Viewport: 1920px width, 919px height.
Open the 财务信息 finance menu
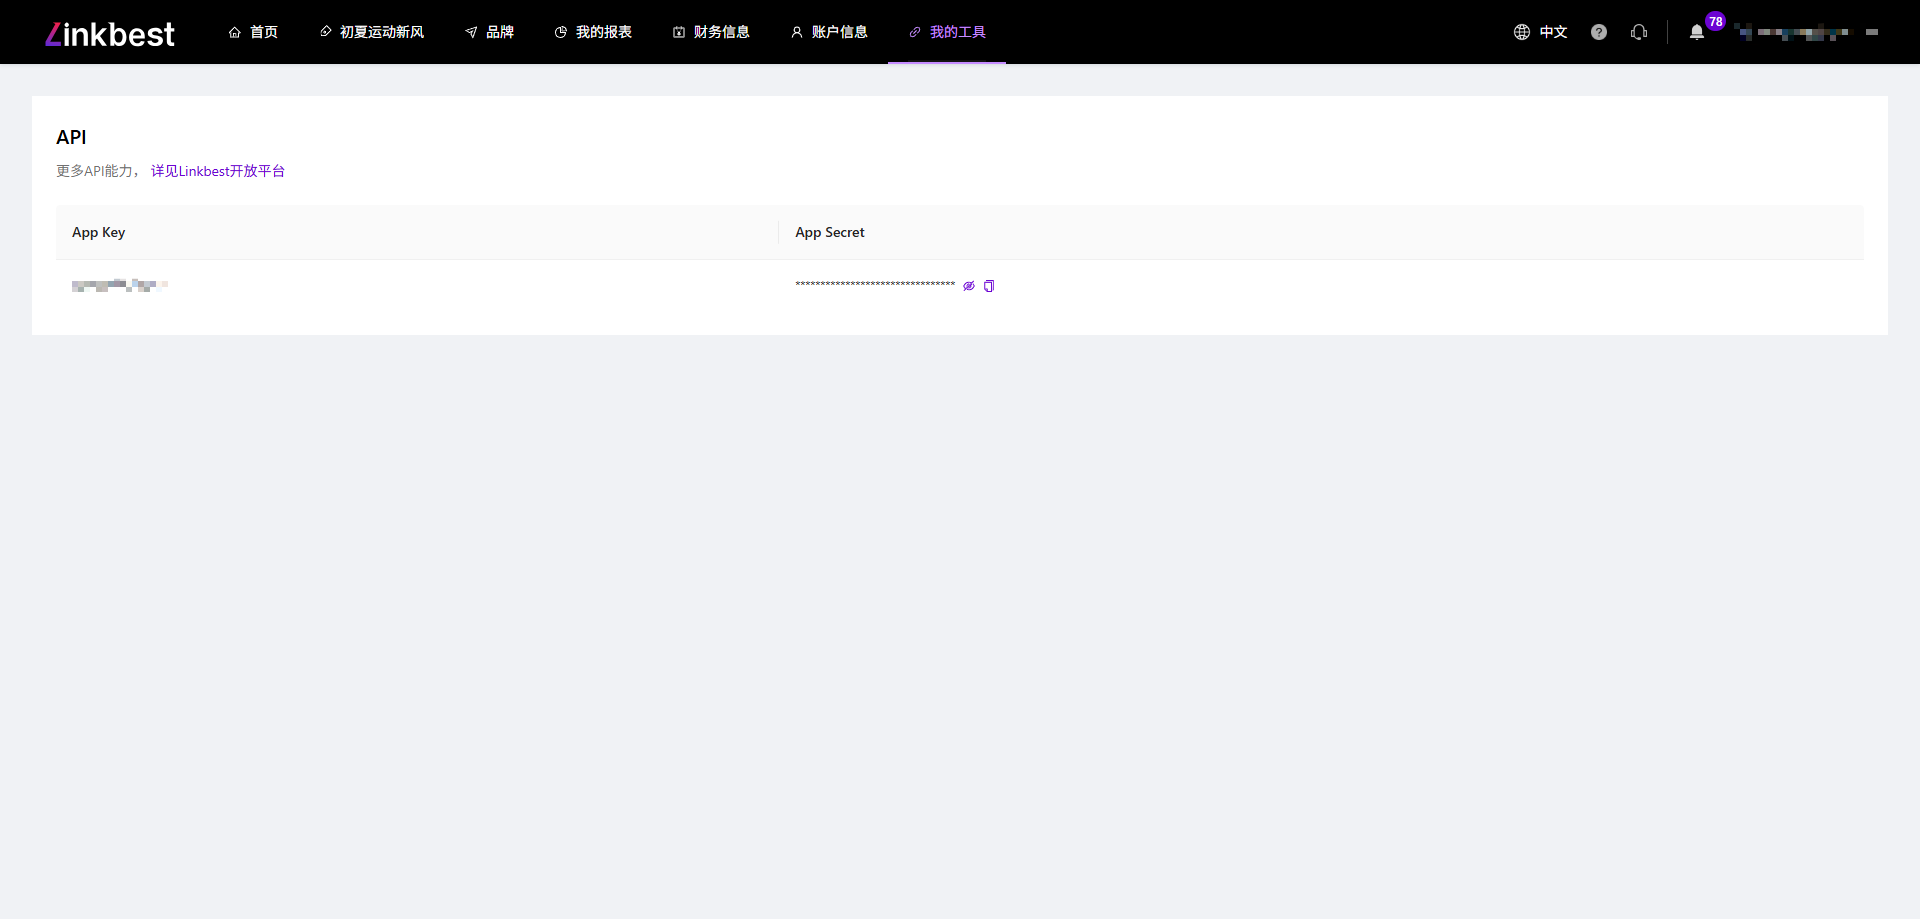[x=711, y=32]
